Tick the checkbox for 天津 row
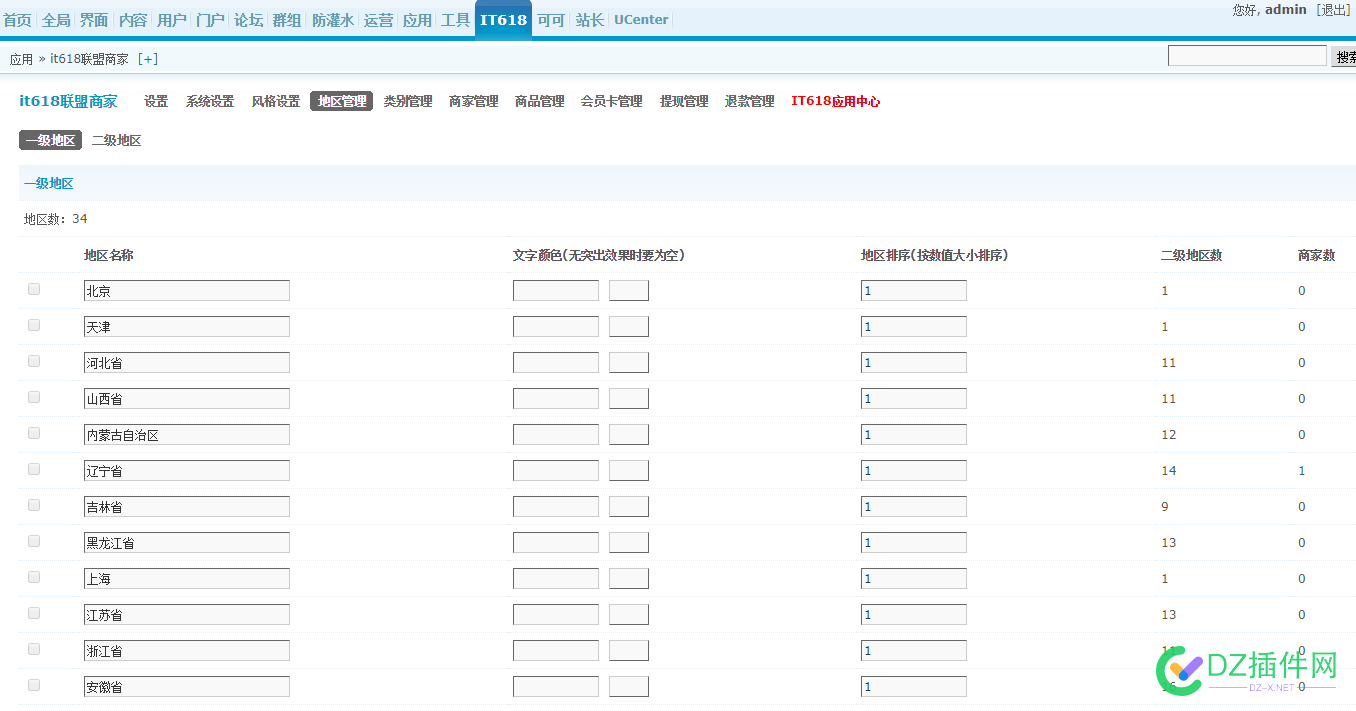 pyautogui.click(x=34, y=325)
